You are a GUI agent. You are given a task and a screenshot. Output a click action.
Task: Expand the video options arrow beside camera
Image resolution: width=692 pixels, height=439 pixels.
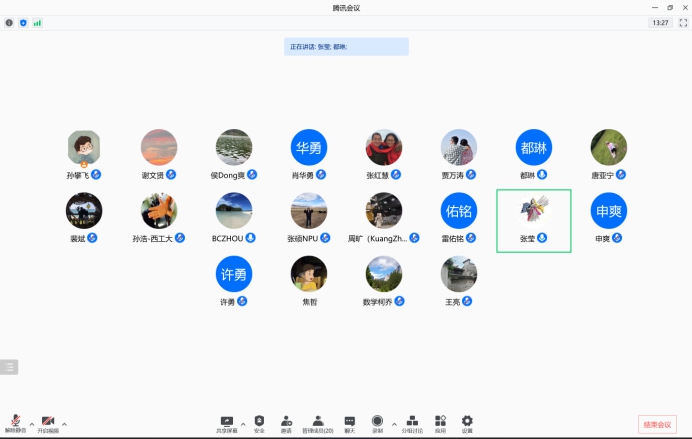coord(64,422)
